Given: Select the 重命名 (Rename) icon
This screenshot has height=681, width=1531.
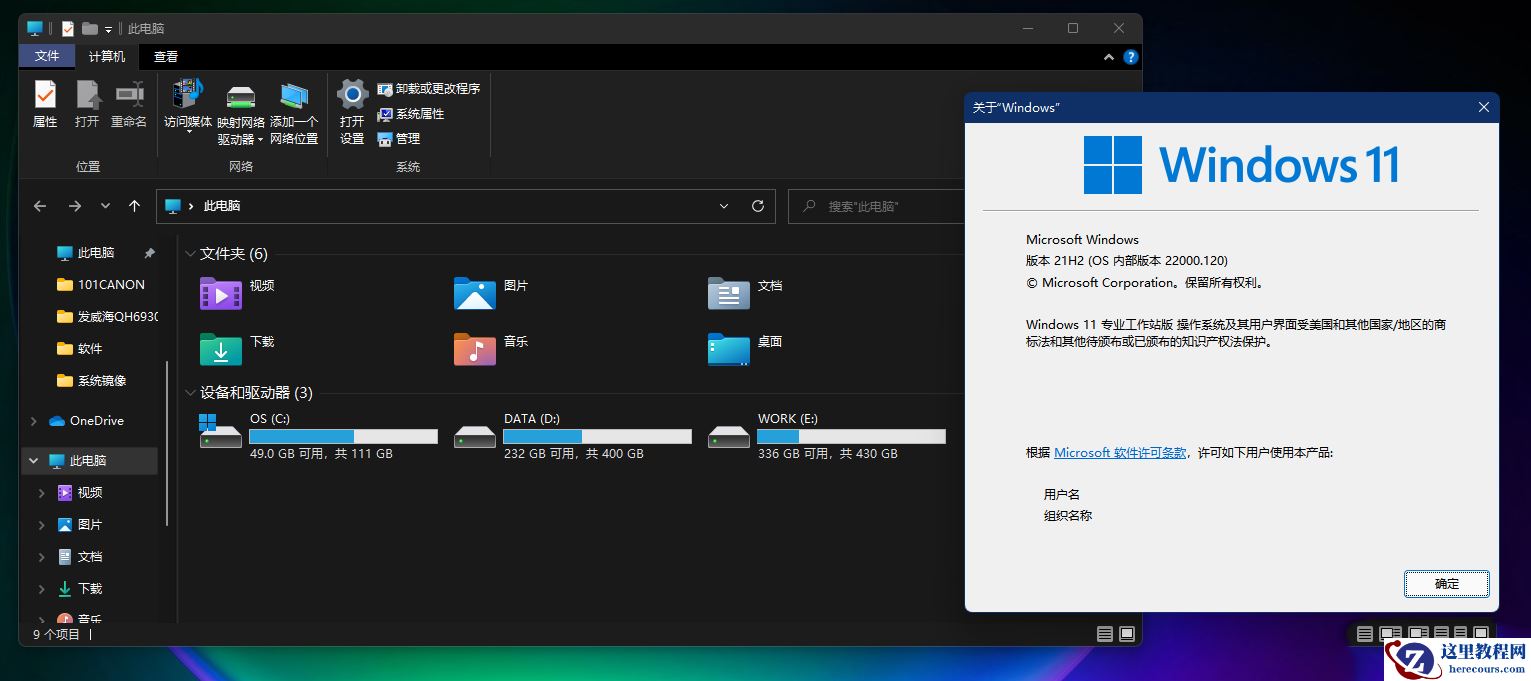Looking at the screenshot, I should (128, 103).
